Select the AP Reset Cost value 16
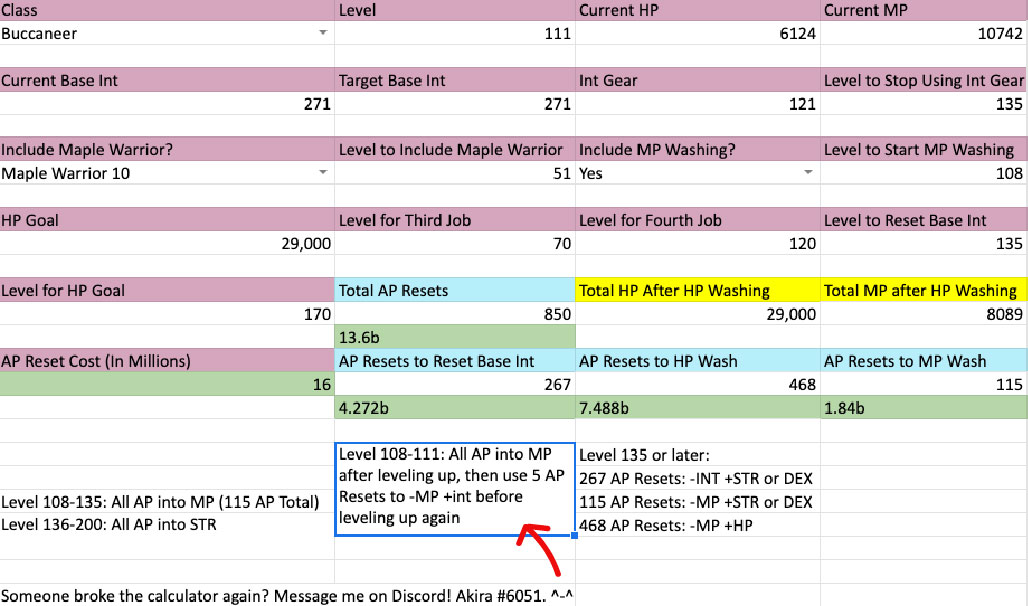The image size is (1028, 606). point(166,384)
